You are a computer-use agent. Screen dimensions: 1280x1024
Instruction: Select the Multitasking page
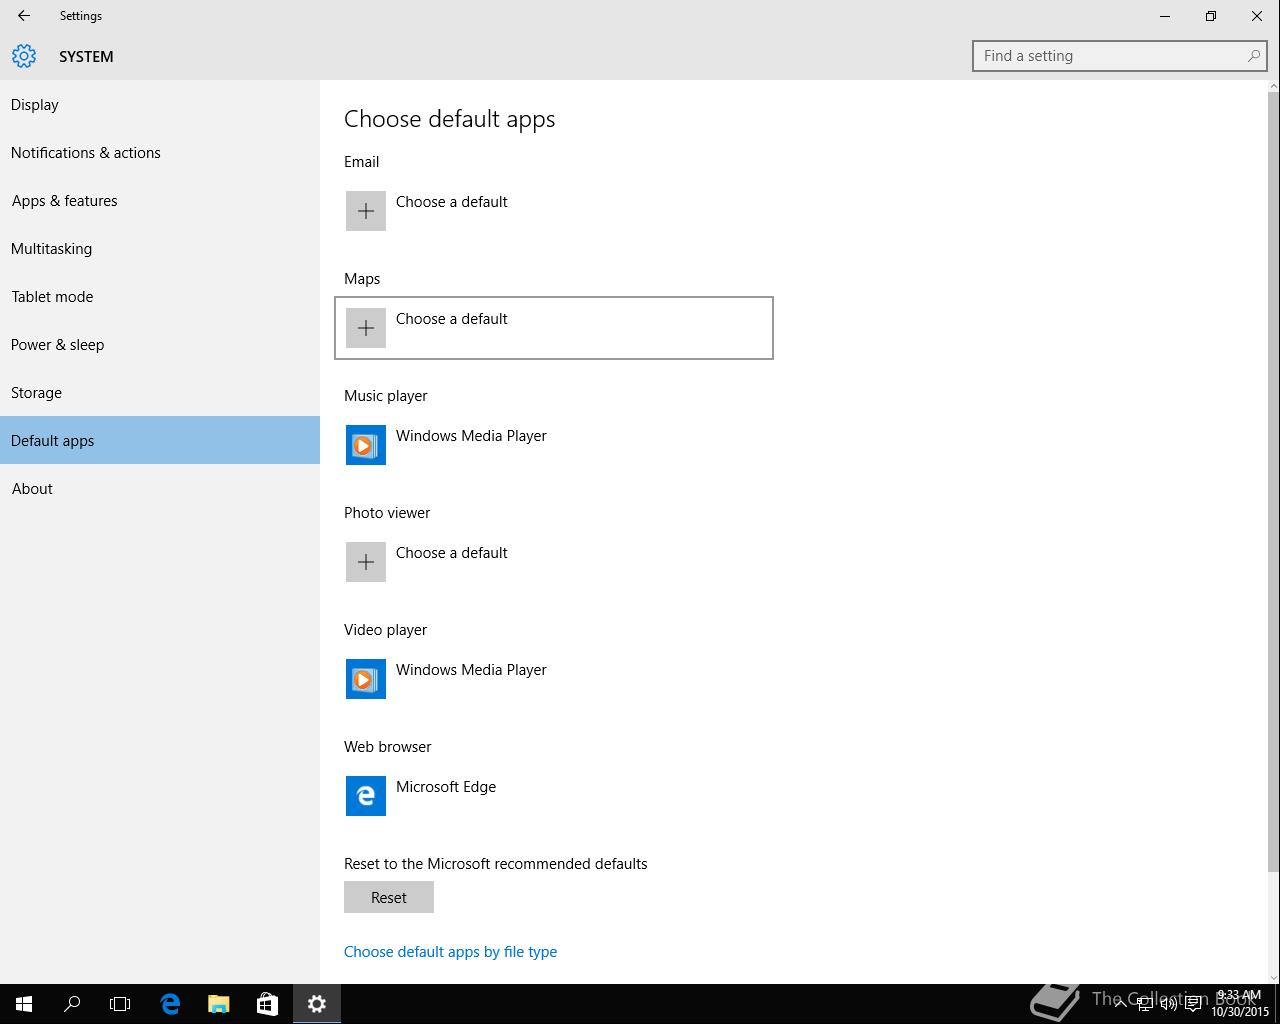coord(160,248)
